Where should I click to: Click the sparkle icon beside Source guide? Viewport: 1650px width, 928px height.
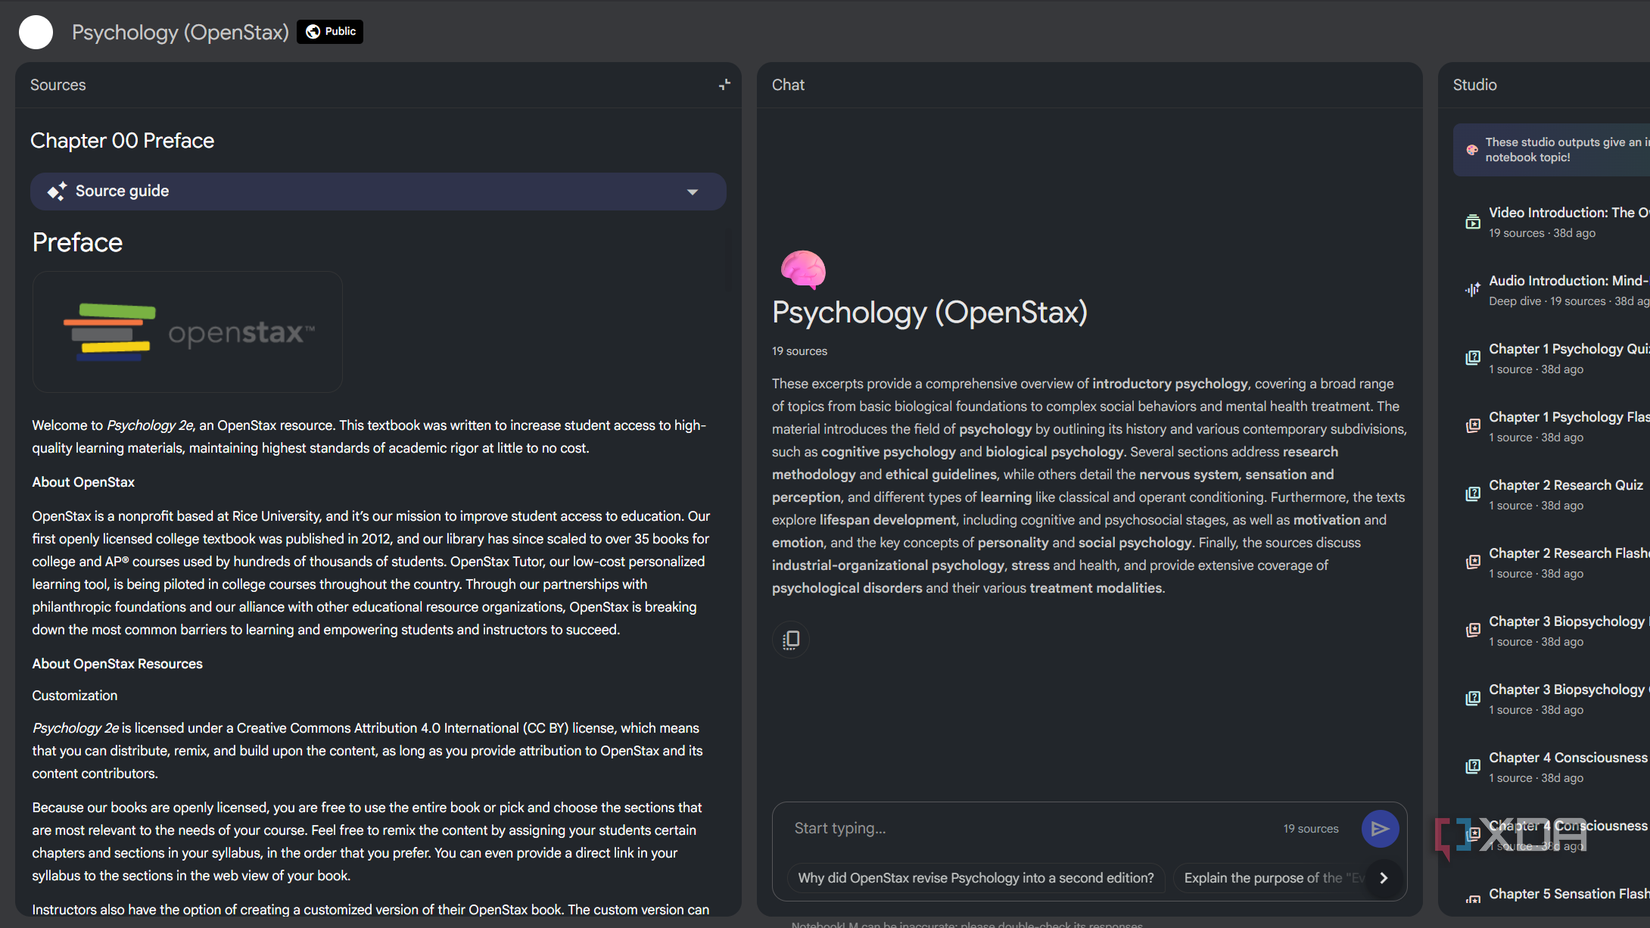[x=57, y=191]
